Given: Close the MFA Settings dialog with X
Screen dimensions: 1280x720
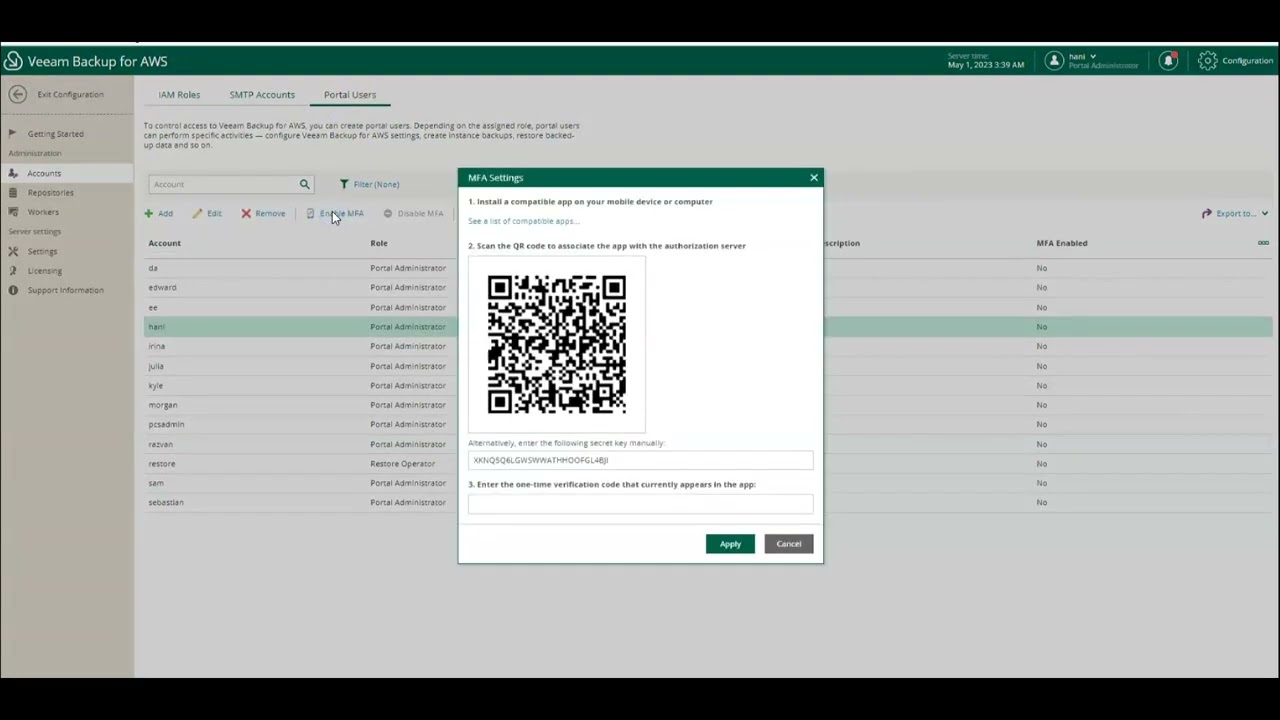Looking at the screenshot, I should click(814, 177).
